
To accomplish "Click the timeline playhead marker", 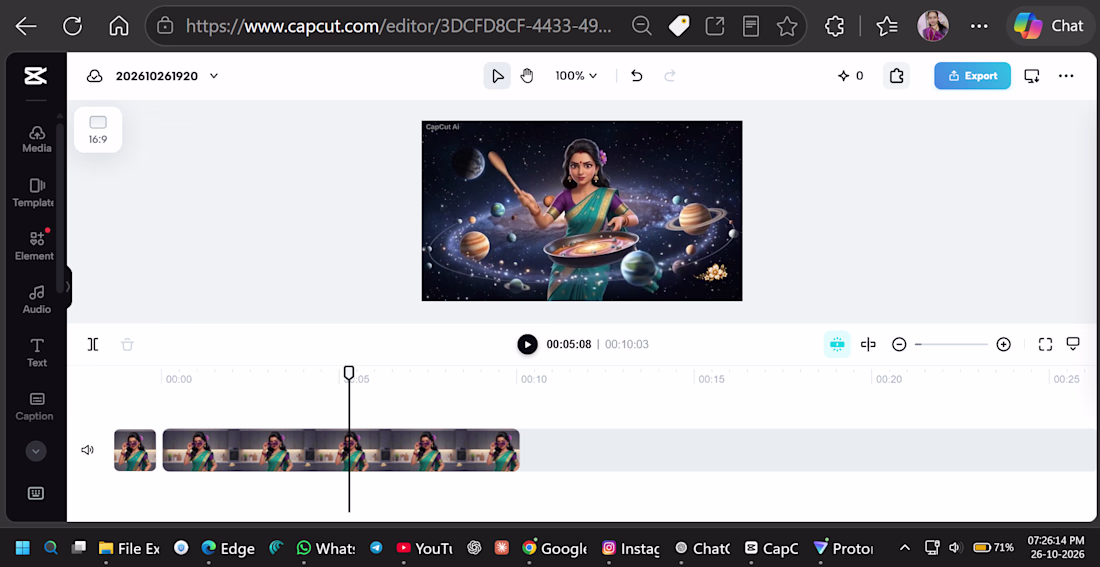I will pos(349,373).
